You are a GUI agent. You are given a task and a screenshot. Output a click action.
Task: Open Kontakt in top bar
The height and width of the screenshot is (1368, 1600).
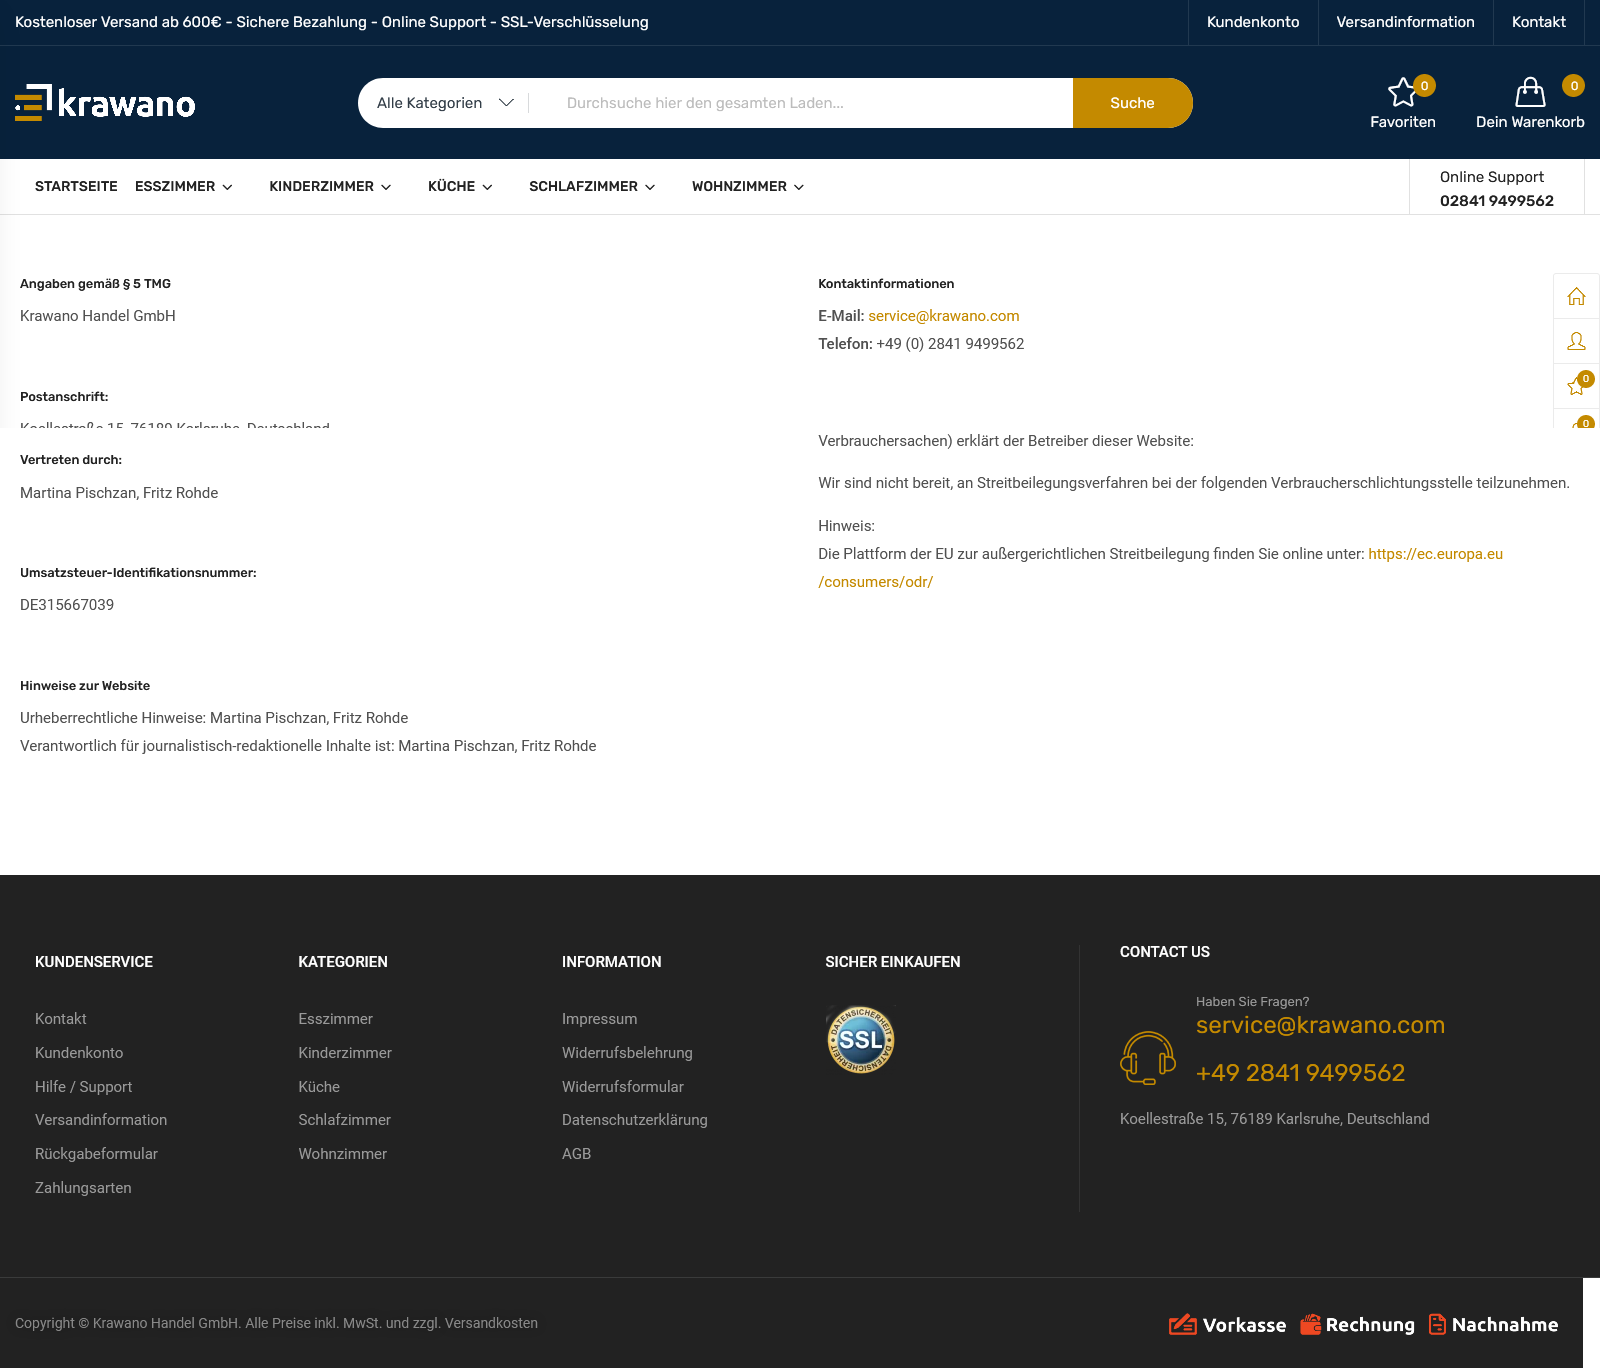pos(1538,22)
